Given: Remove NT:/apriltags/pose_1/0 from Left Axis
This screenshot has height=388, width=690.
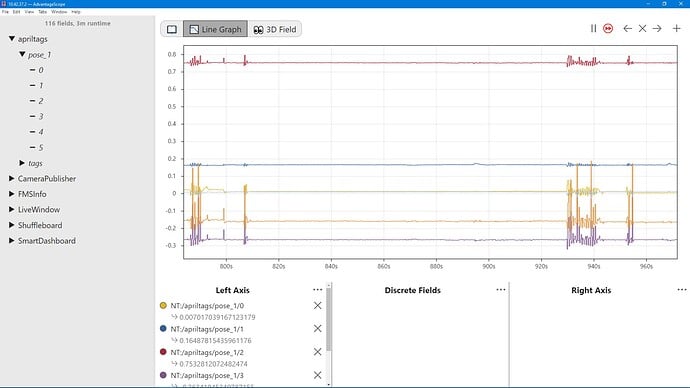Looking at the screenshot, I should pos(317,305).
